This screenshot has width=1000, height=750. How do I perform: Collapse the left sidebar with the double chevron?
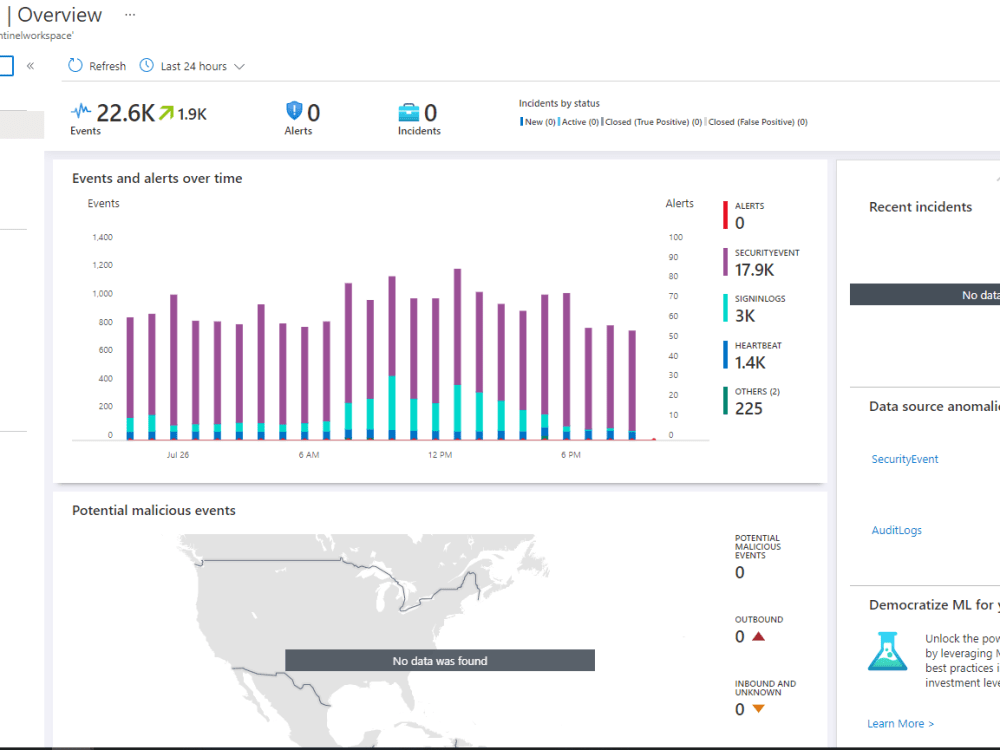click(x=30, y=65)
